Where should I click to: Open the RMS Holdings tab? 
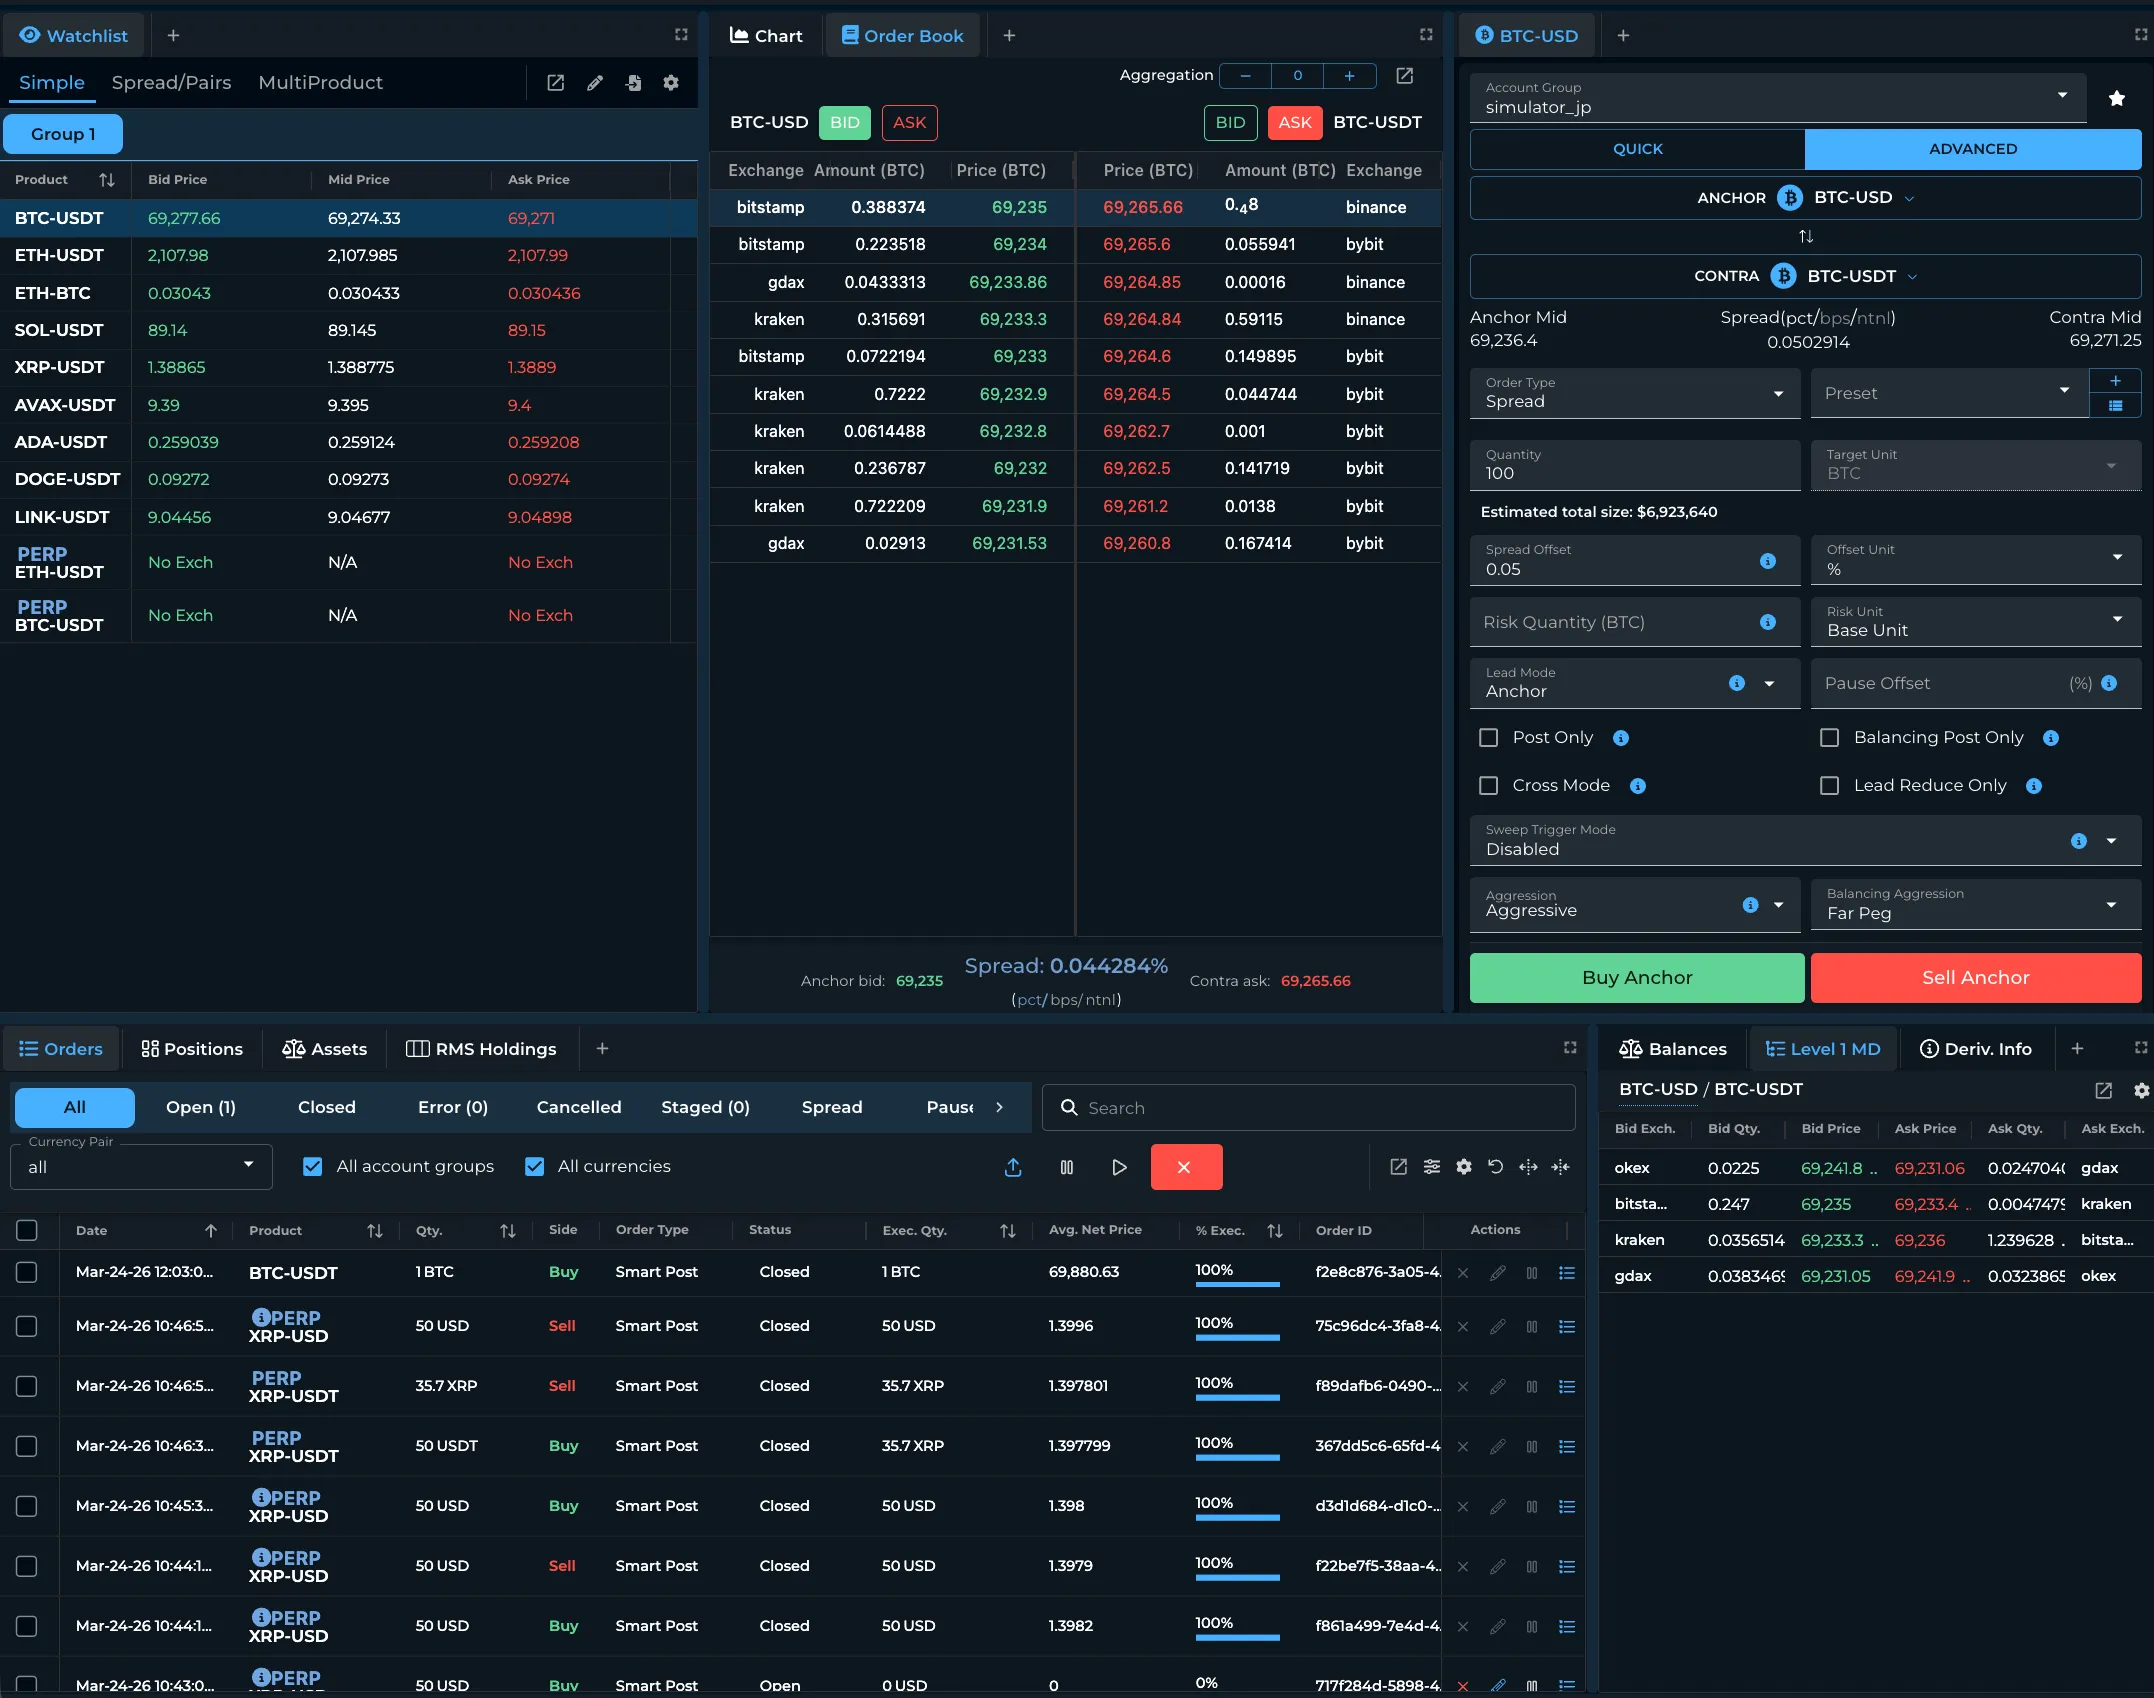[481, 1049]
